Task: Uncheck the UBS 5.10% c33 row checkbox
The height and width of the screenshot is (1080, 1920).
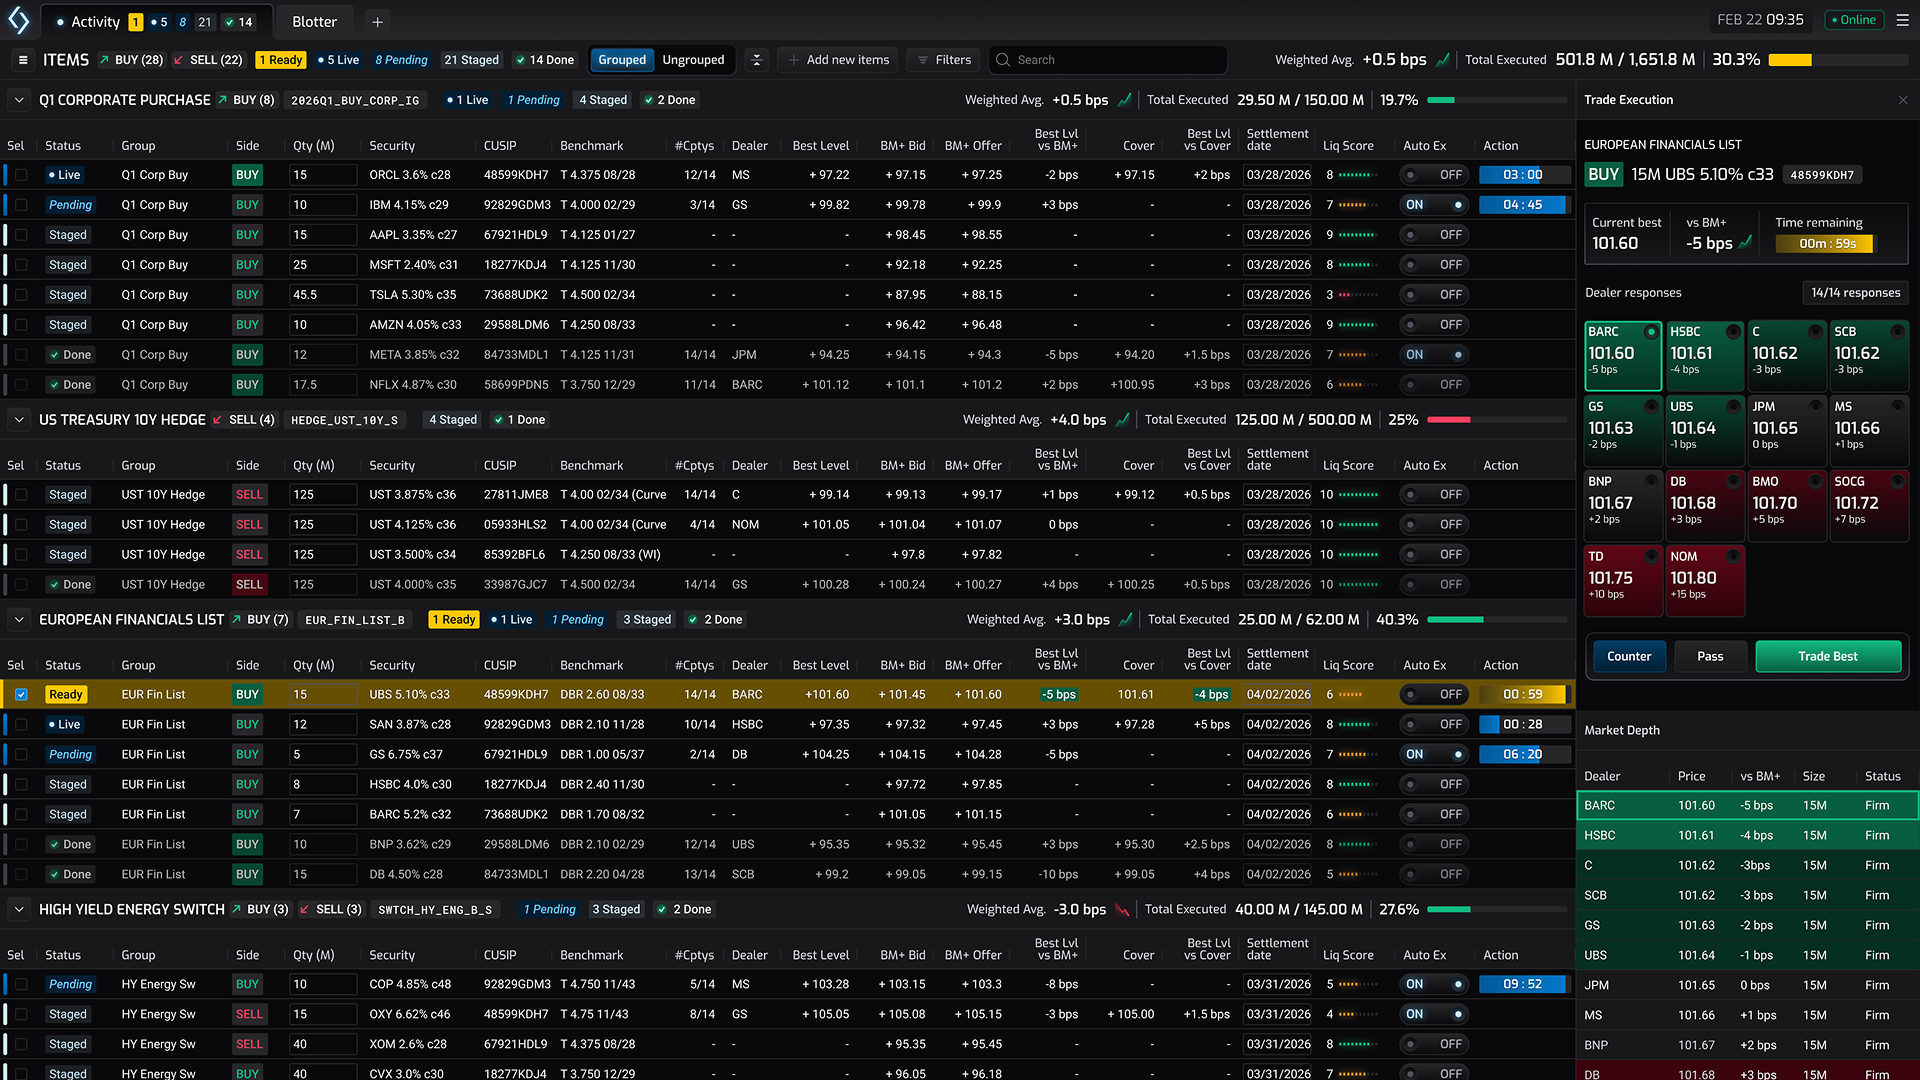Action: pyautogui.click(x=21, y=694)
